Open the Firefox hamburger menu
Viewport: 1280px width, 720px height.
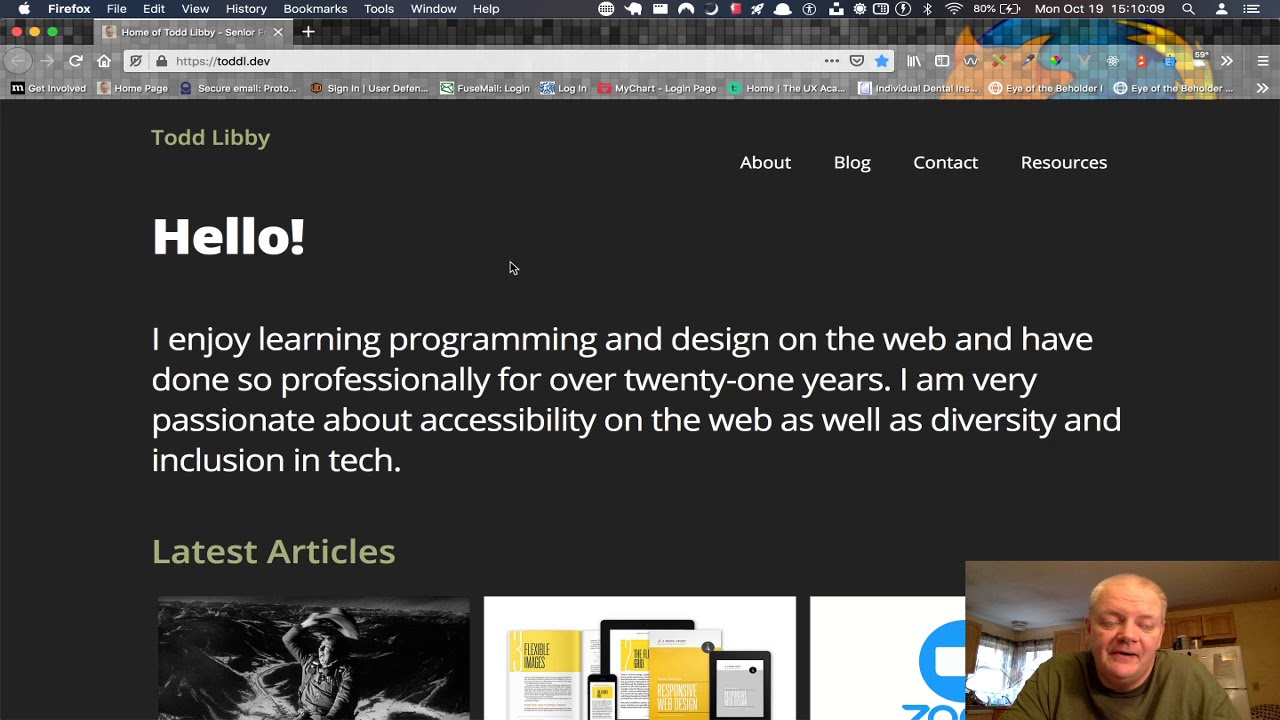1262,61
